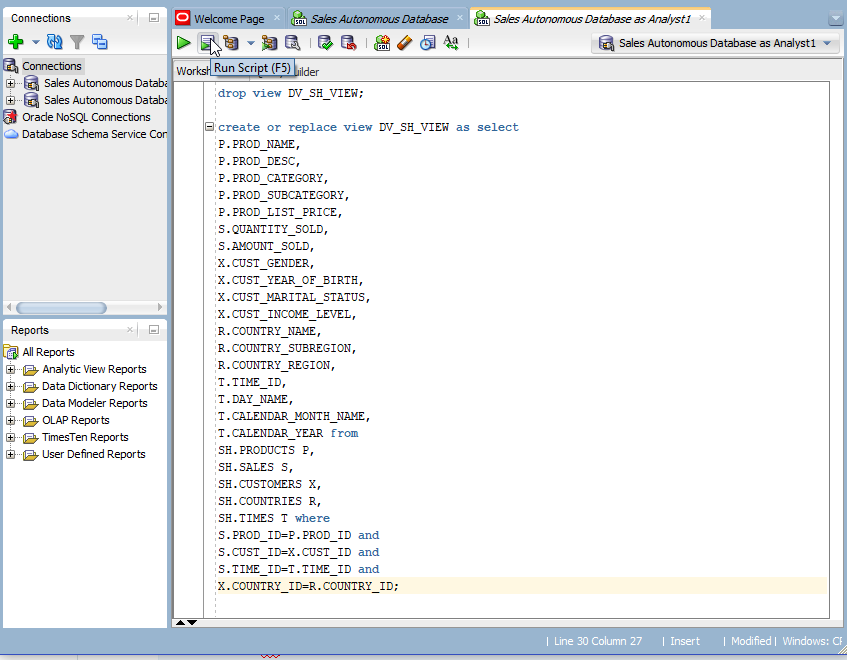
Task: Click the line S.QUANTITY_SOLD,
Action: (273, 229)
